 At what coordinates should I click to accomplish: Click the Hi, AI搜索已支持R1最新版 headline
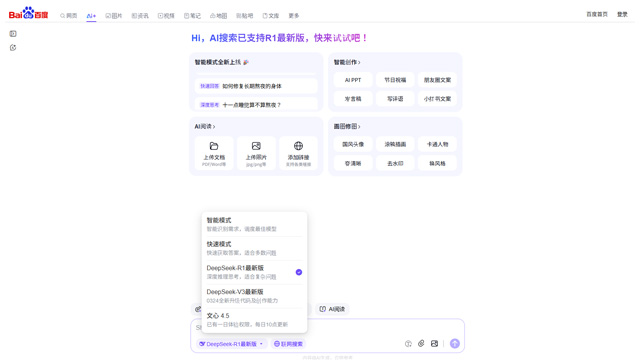coord(280,38)
